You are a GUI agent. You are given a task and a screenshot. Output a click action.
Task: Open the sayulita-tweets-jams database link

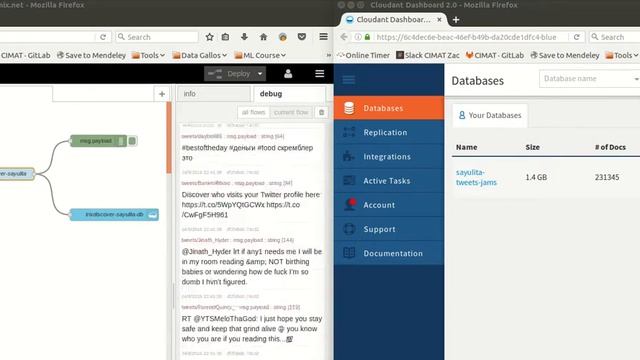(476, 177)
